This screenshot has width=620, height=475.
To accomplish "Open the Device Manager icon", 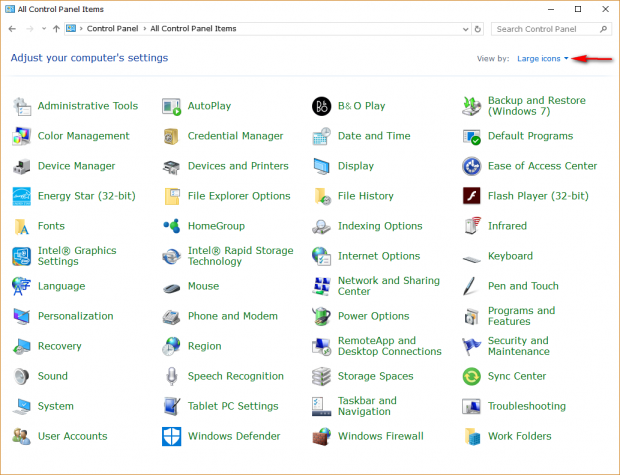I will pyautogui.click(x=22, y=166).
